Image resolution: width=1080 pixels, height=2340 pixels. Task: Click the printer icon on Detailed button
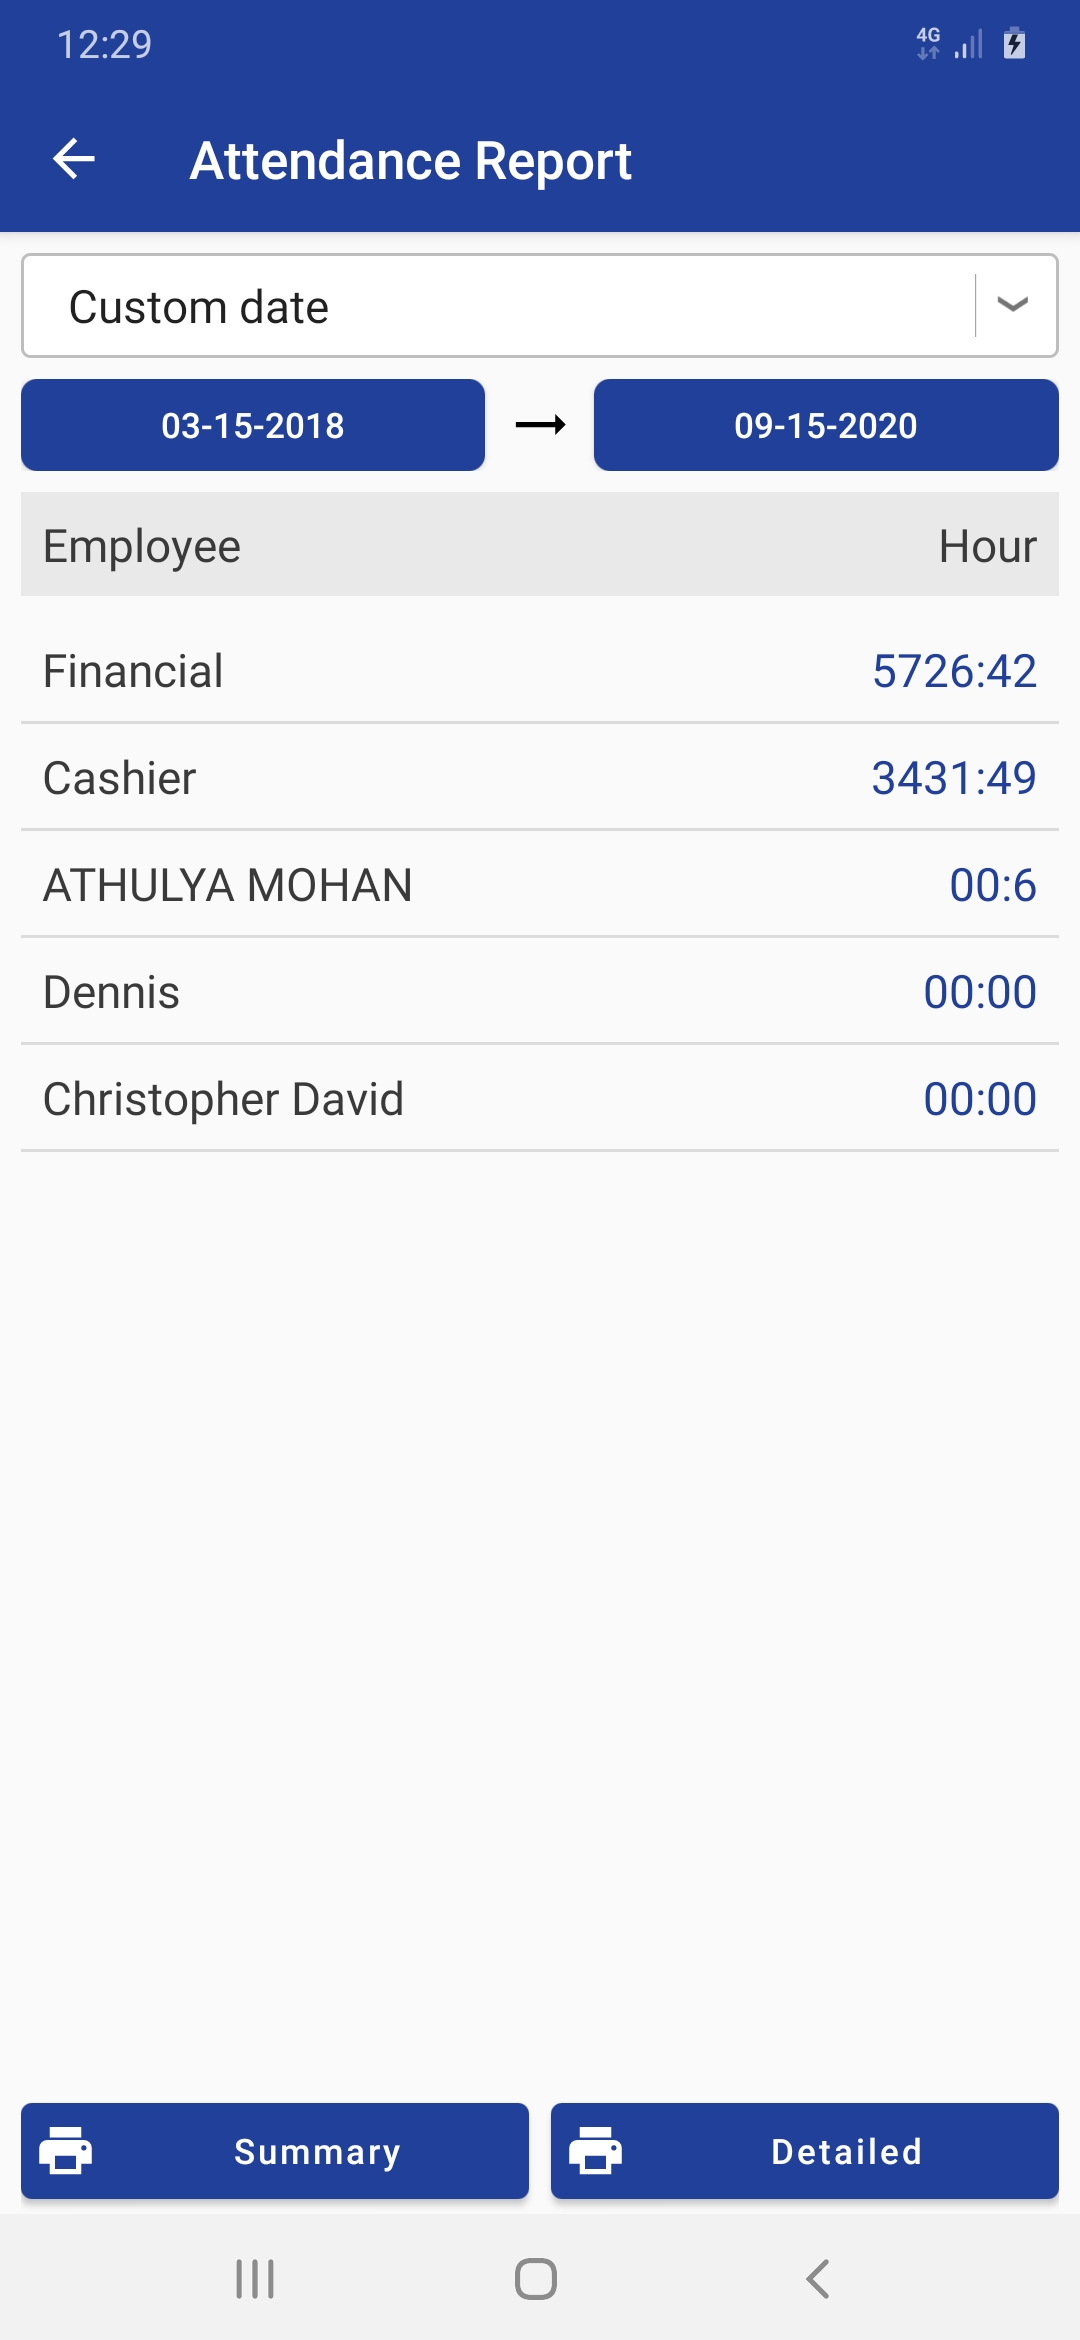point(596,2150)
